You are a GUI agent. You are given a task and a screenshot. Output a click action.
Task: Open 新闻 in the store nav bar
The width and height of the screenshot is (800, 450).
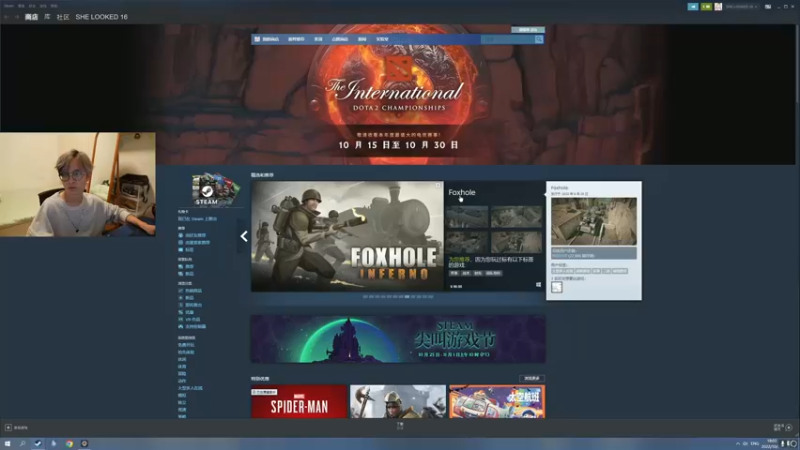click(x=362, y=39)
